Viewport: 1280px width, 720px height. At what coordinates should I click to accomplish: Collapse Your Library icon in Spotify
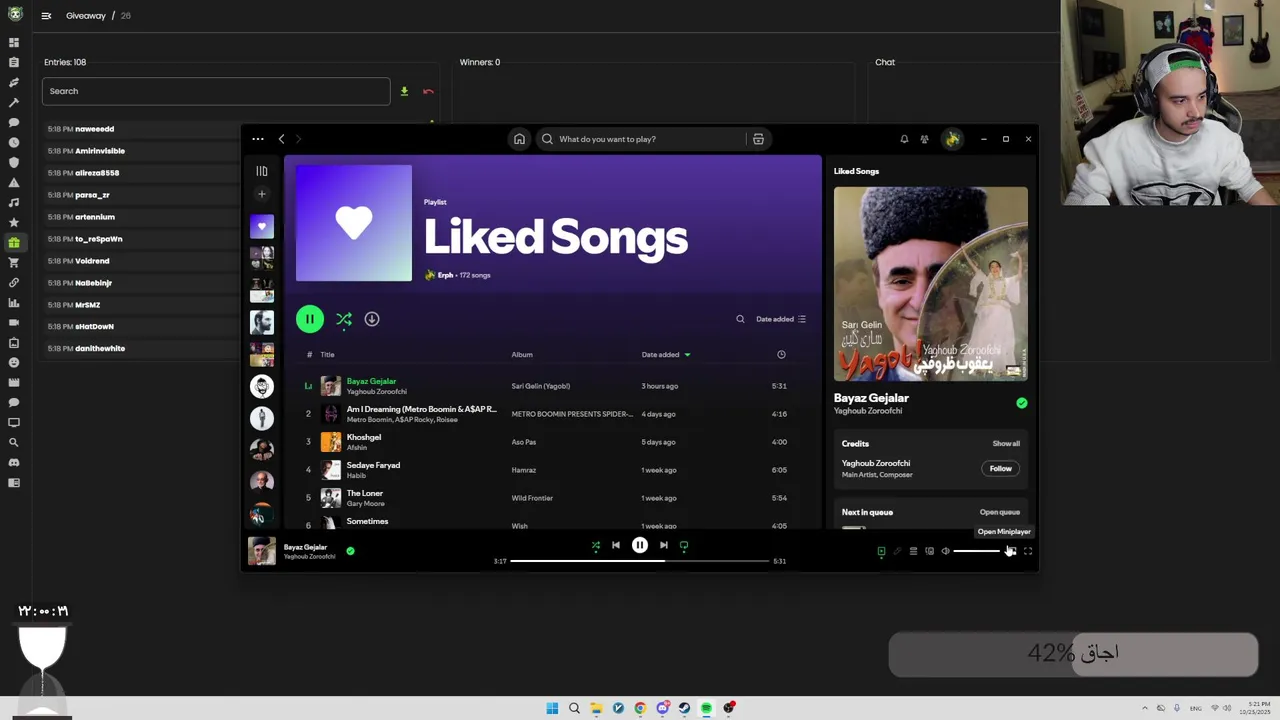tap(262, 171)
